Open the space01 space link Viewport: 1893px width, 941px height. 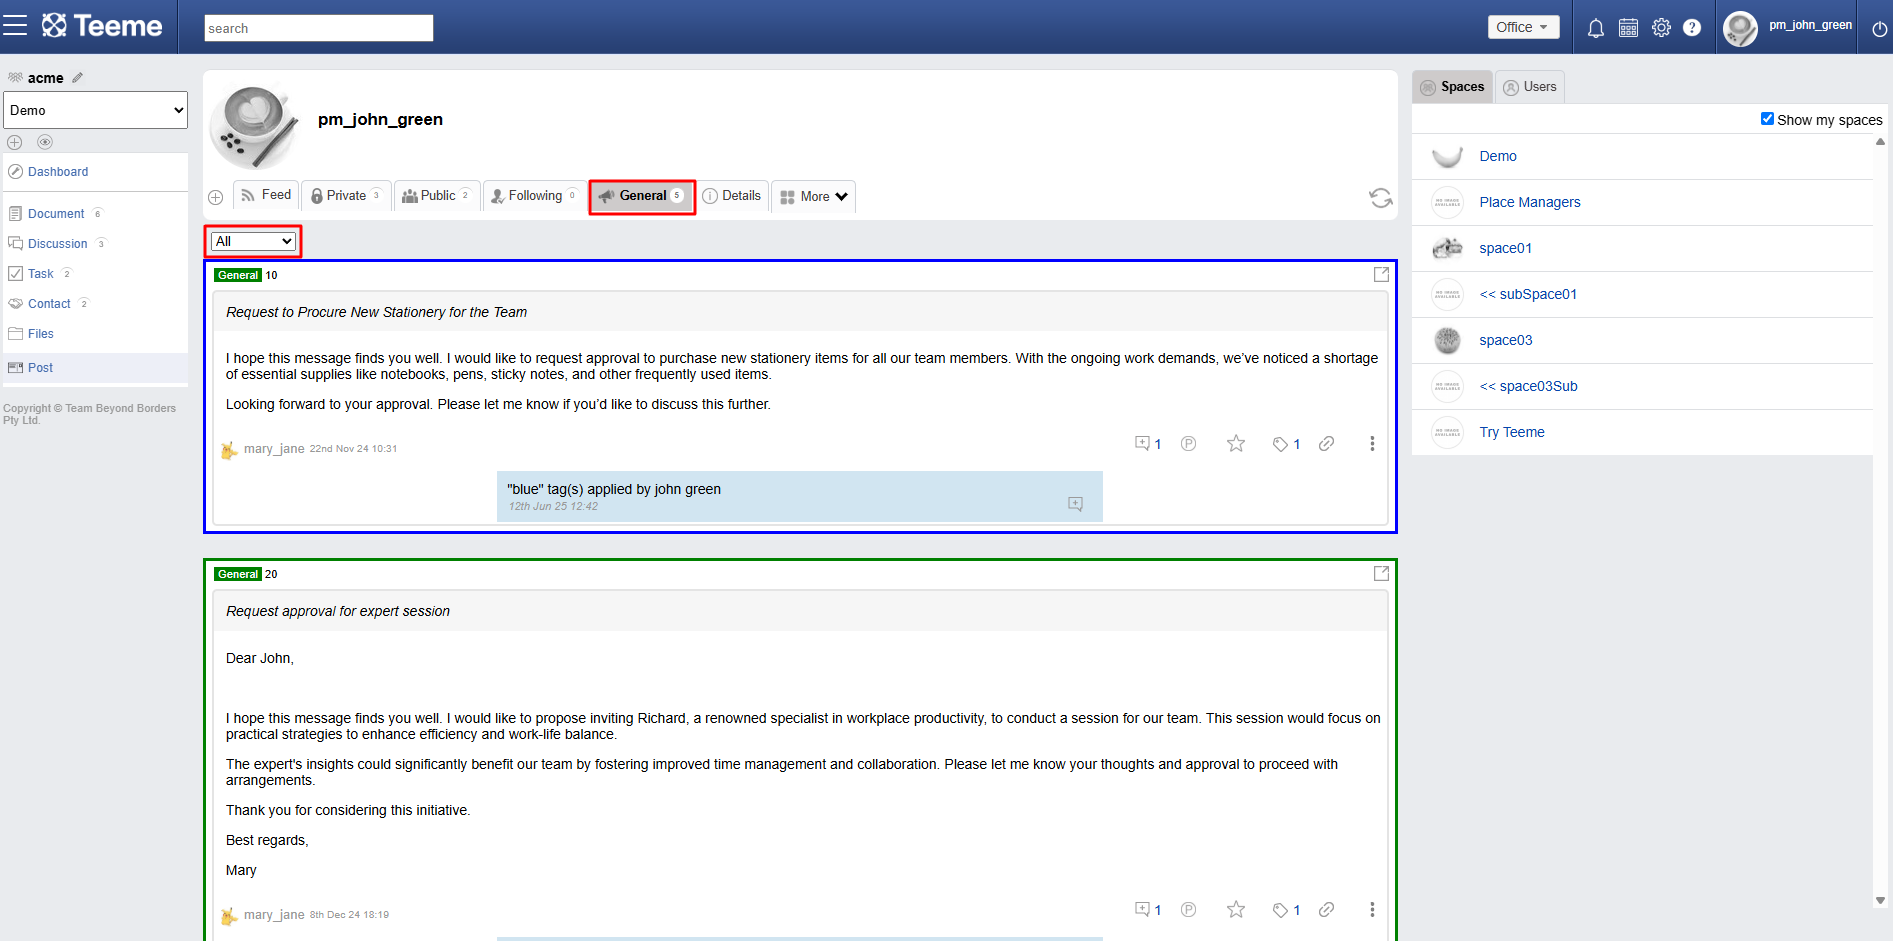click(1505, 248)
